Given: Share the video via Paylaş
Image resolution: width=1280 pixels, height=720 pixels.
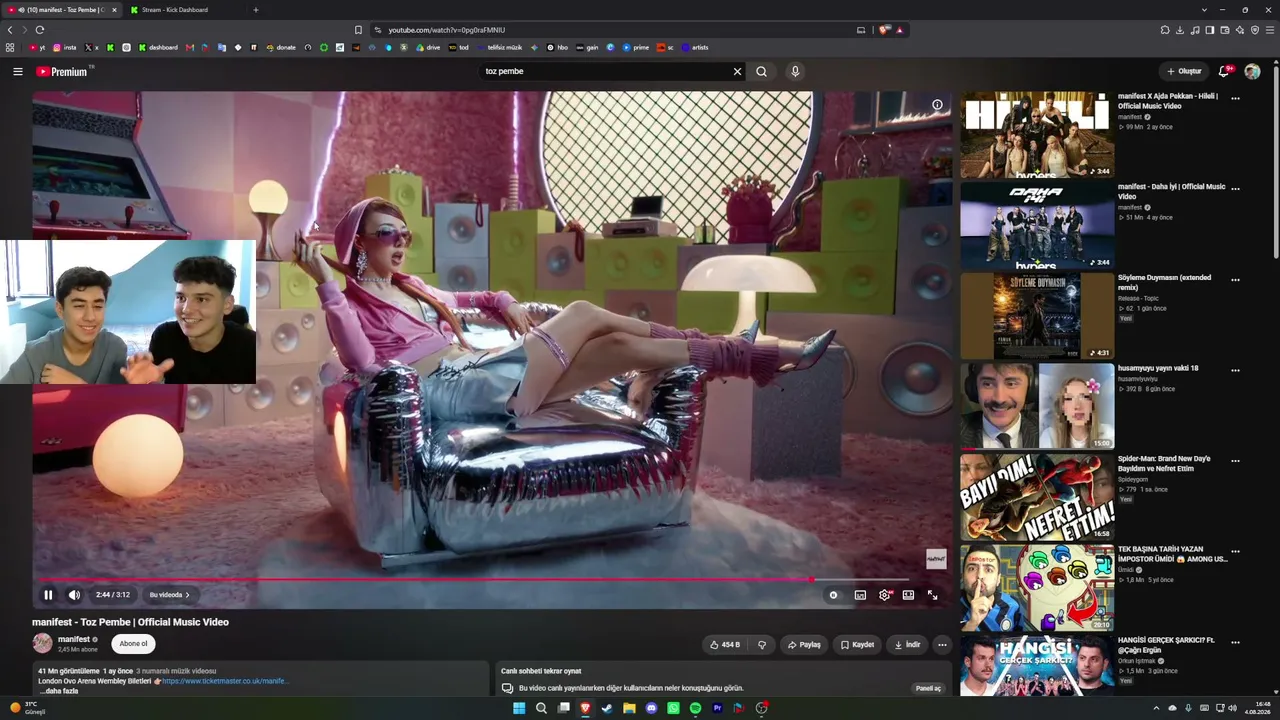Looking at the screenshot, I should point(804,645).
